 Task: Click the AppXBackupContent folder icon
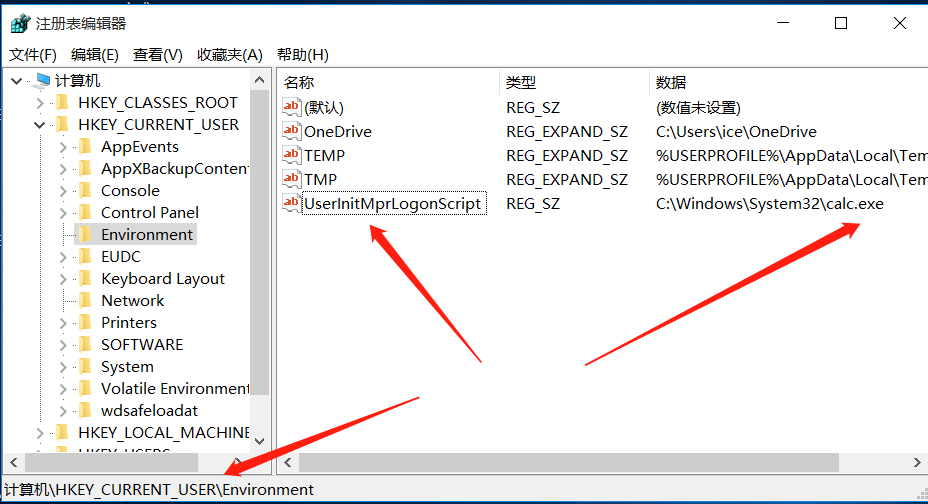[85, 169]
